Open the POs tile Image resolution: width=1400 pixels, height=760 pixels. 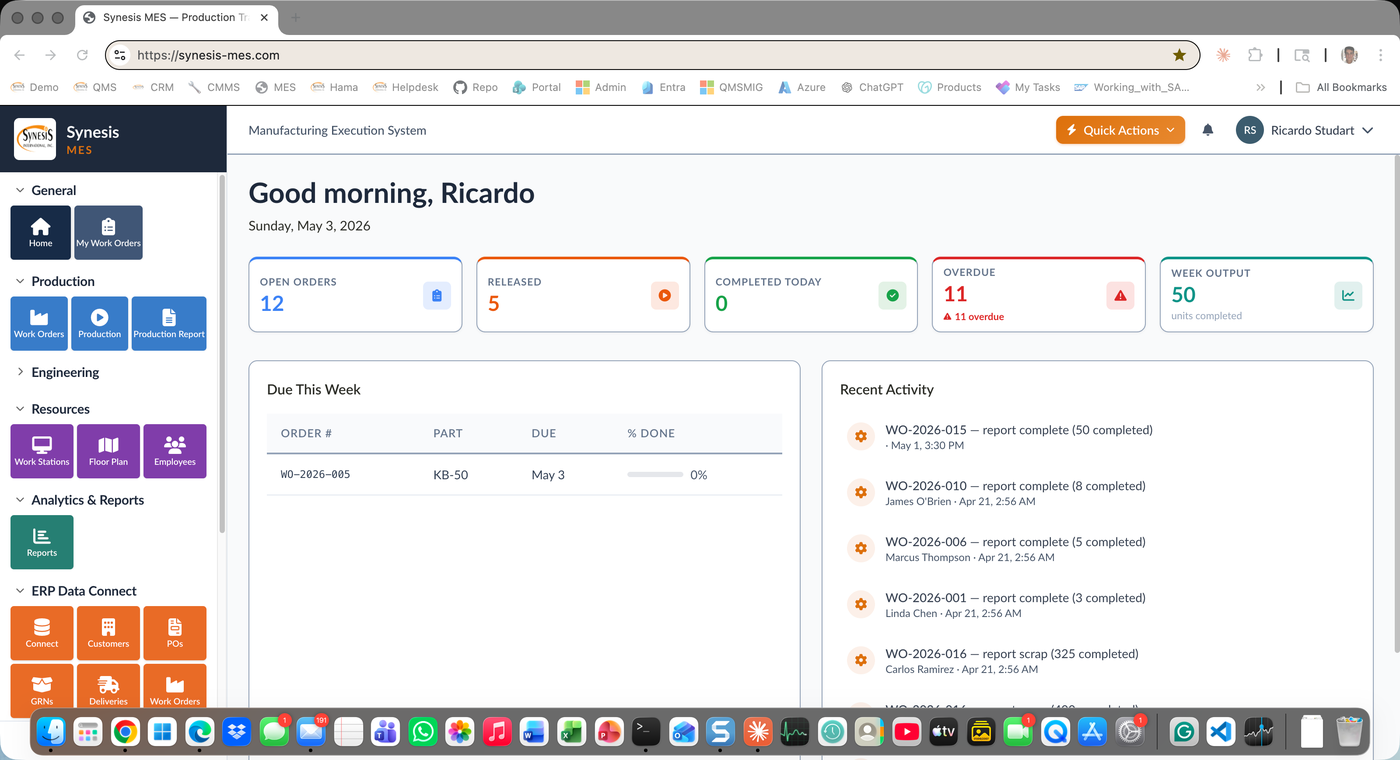pos(175,633)
